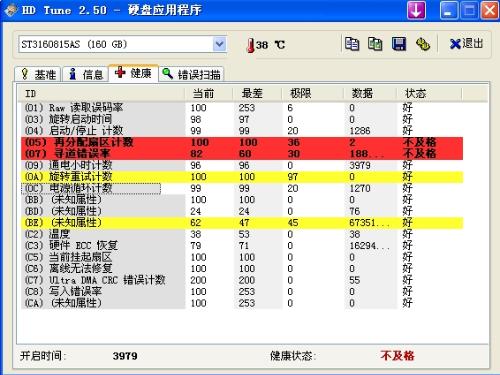Click data value 16294... in C3 row
500x375 pixels.
pos(369,246)
